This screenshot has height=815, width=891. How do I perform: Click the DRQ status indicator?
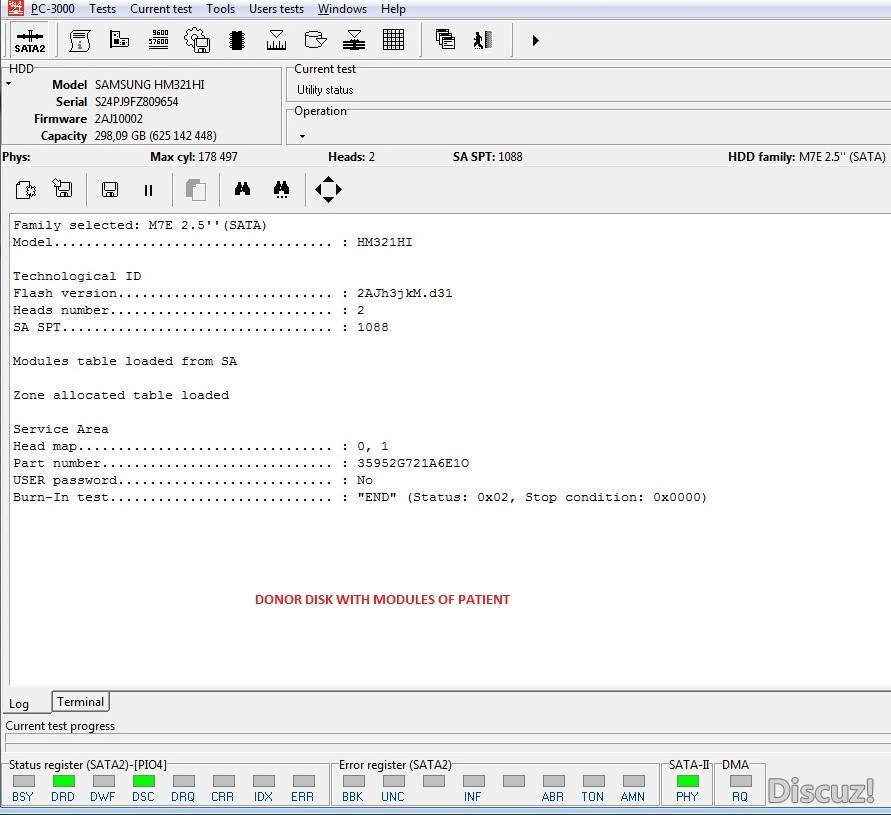click(x=184, y=781)
